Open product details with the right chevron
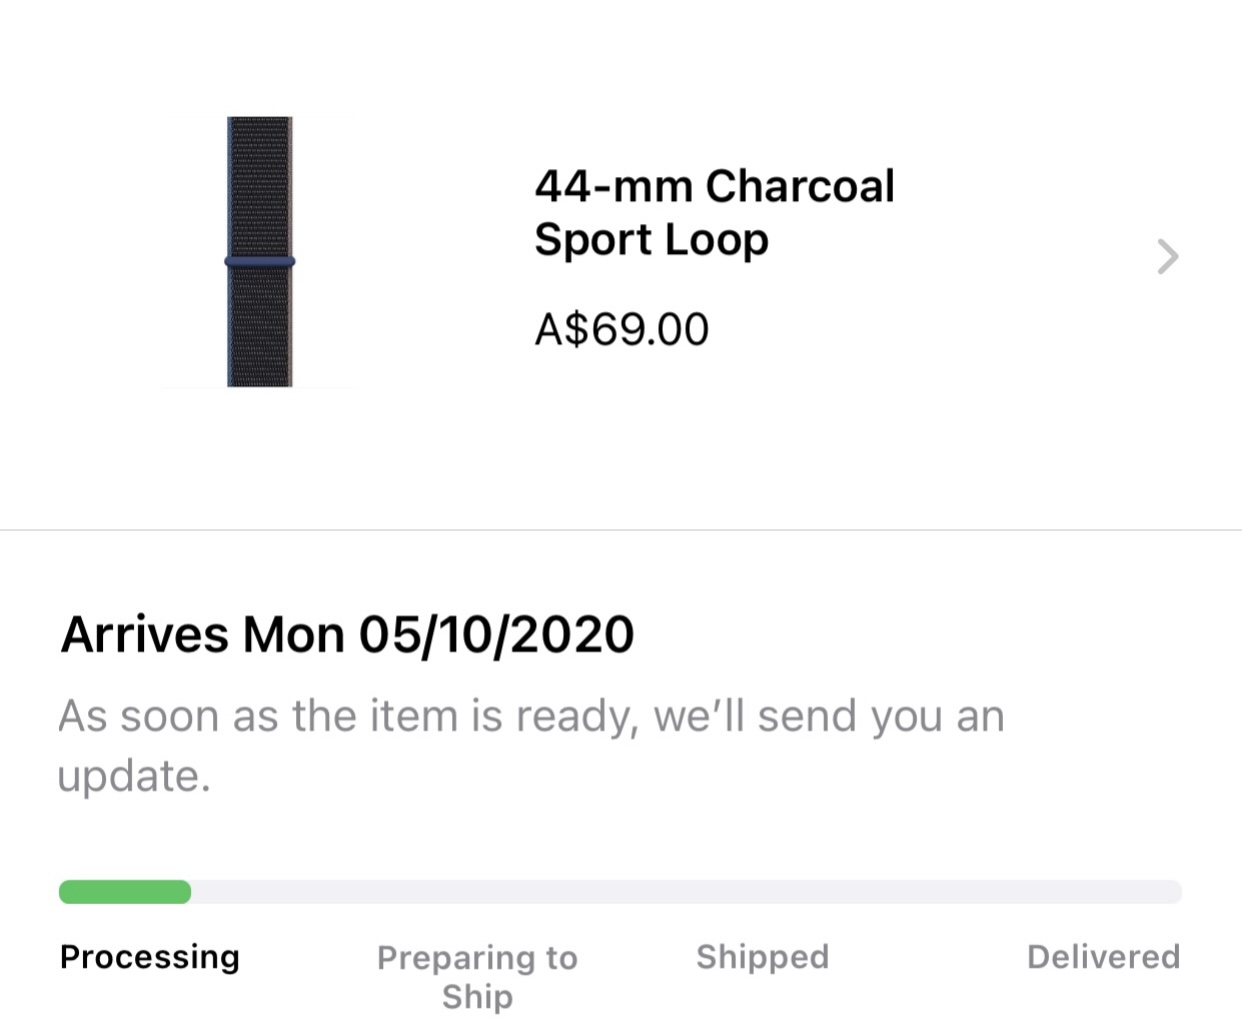The height and width of the screenshot is (1029, 1242). pyautogui.click(x=1168, y=257)
